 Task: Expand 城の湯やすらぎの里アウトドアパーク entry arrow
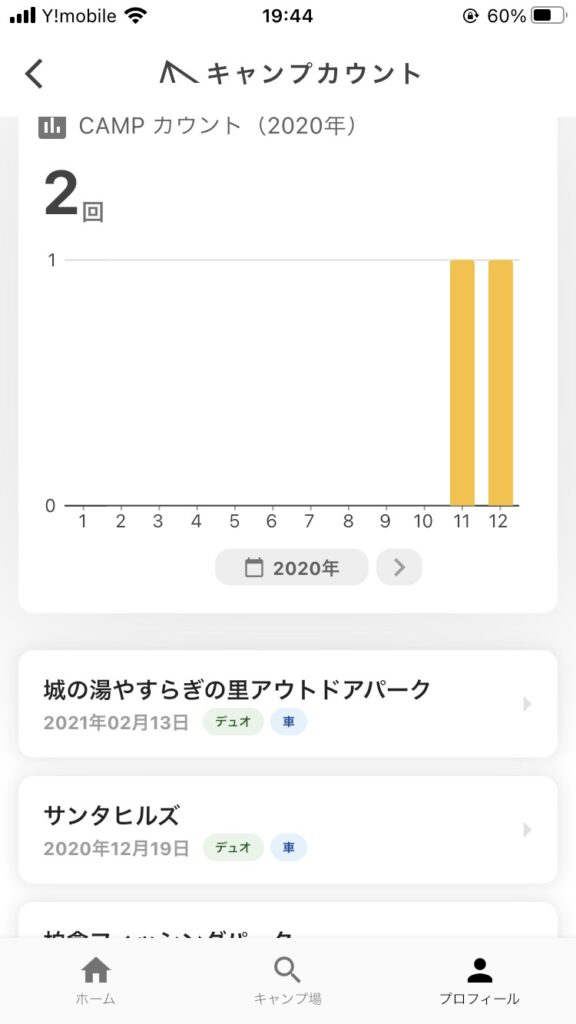(x=528, y=704)
